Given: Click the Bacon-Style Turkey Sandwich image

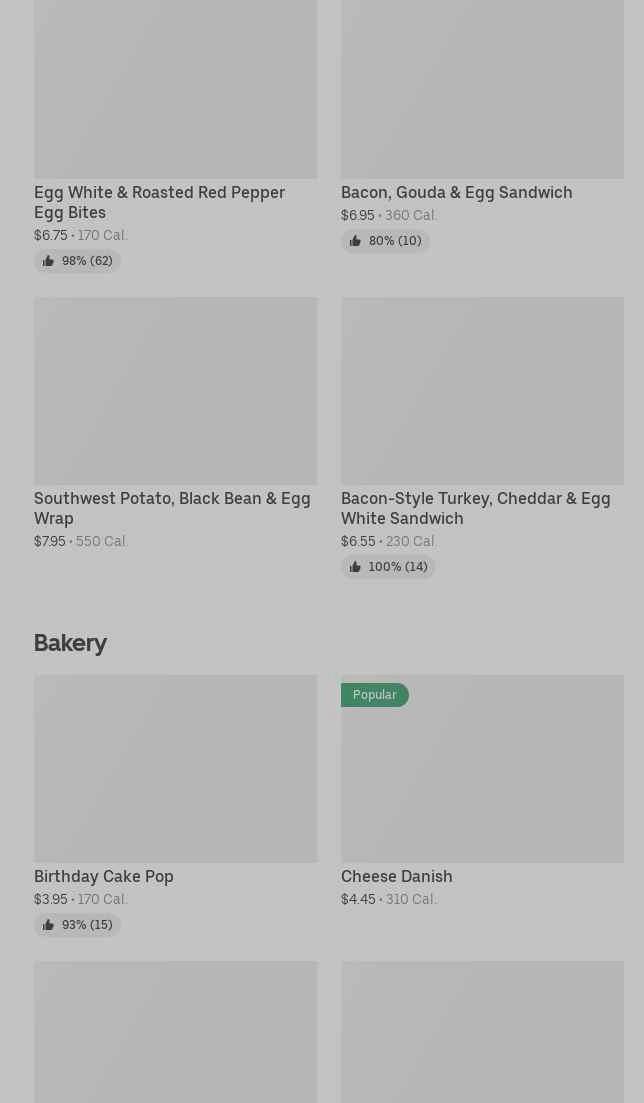Looking at the screenshot, I should pos(482,390).
